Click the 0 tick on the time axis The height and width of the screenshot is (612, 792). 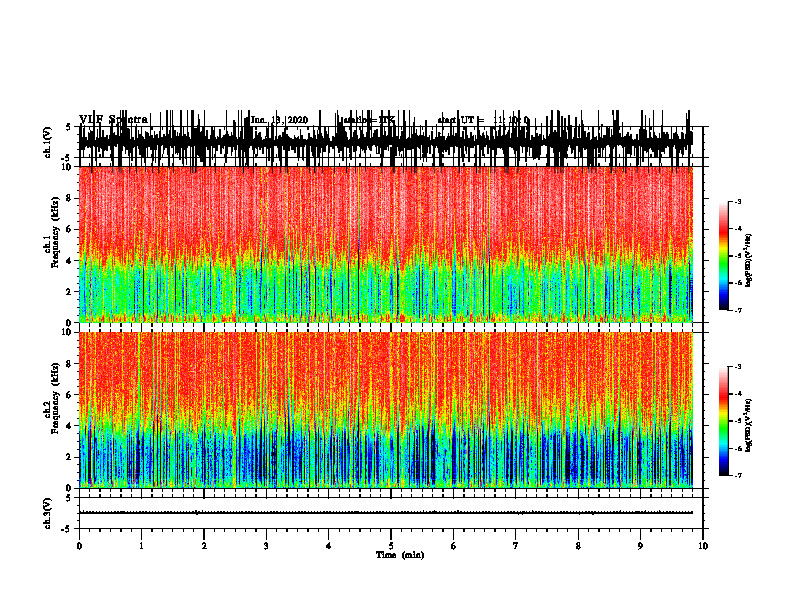(x=79, y=546)
